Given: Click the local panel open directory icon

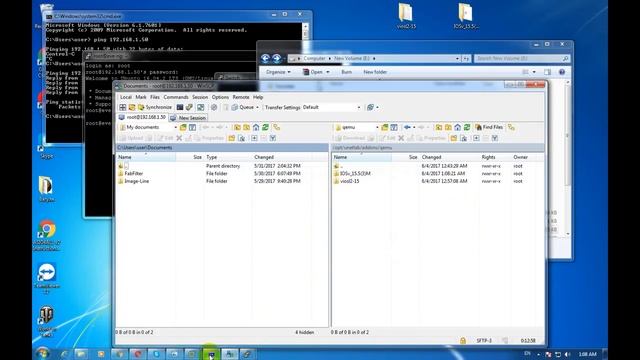Looking at the screenshot, I should [x=183, y=127].
